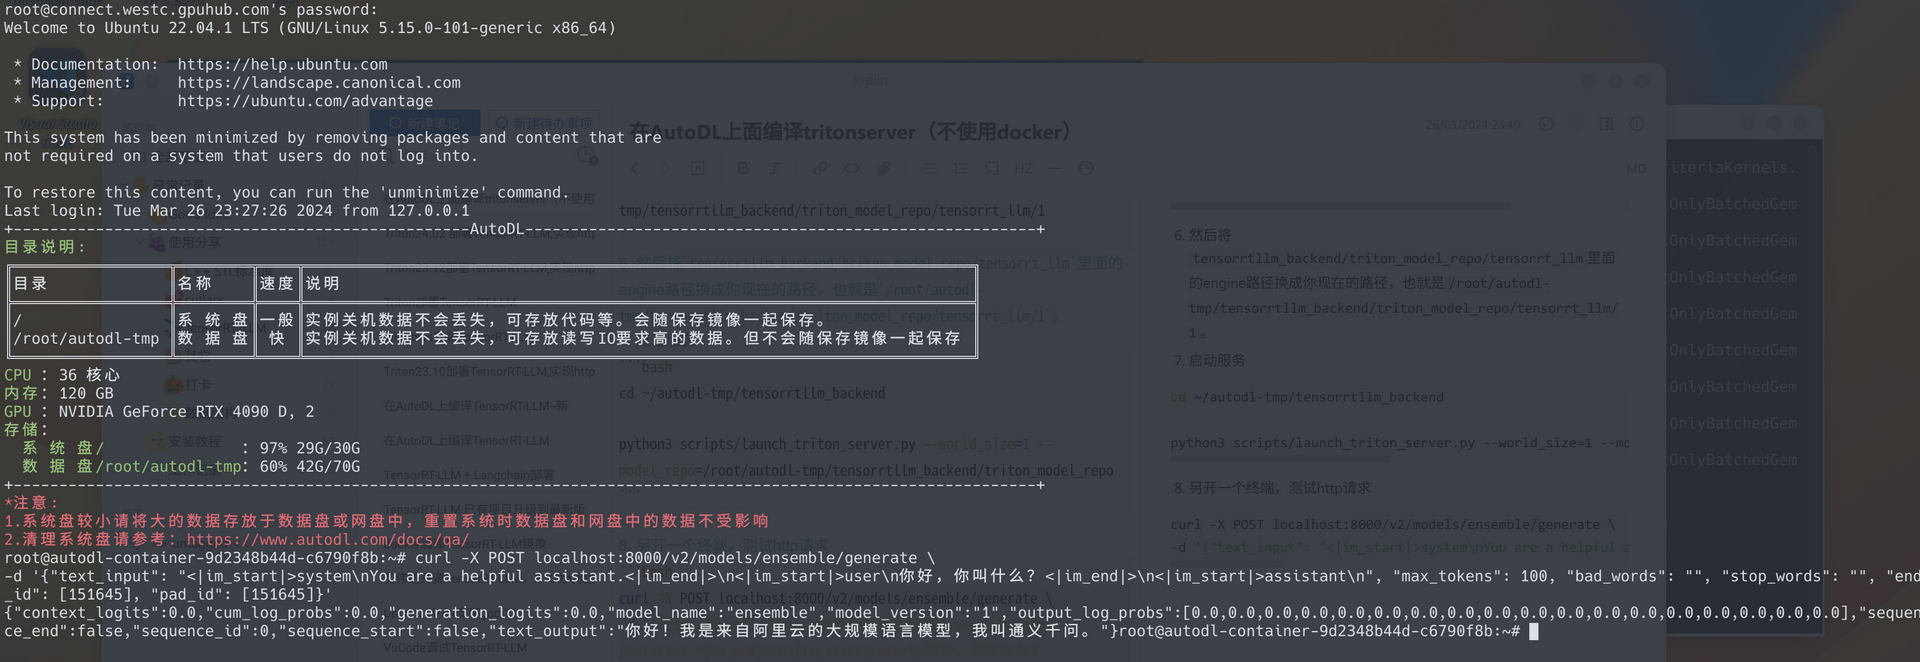Click 'CPU : 36 核心' line in terminal

click(61, 375)
